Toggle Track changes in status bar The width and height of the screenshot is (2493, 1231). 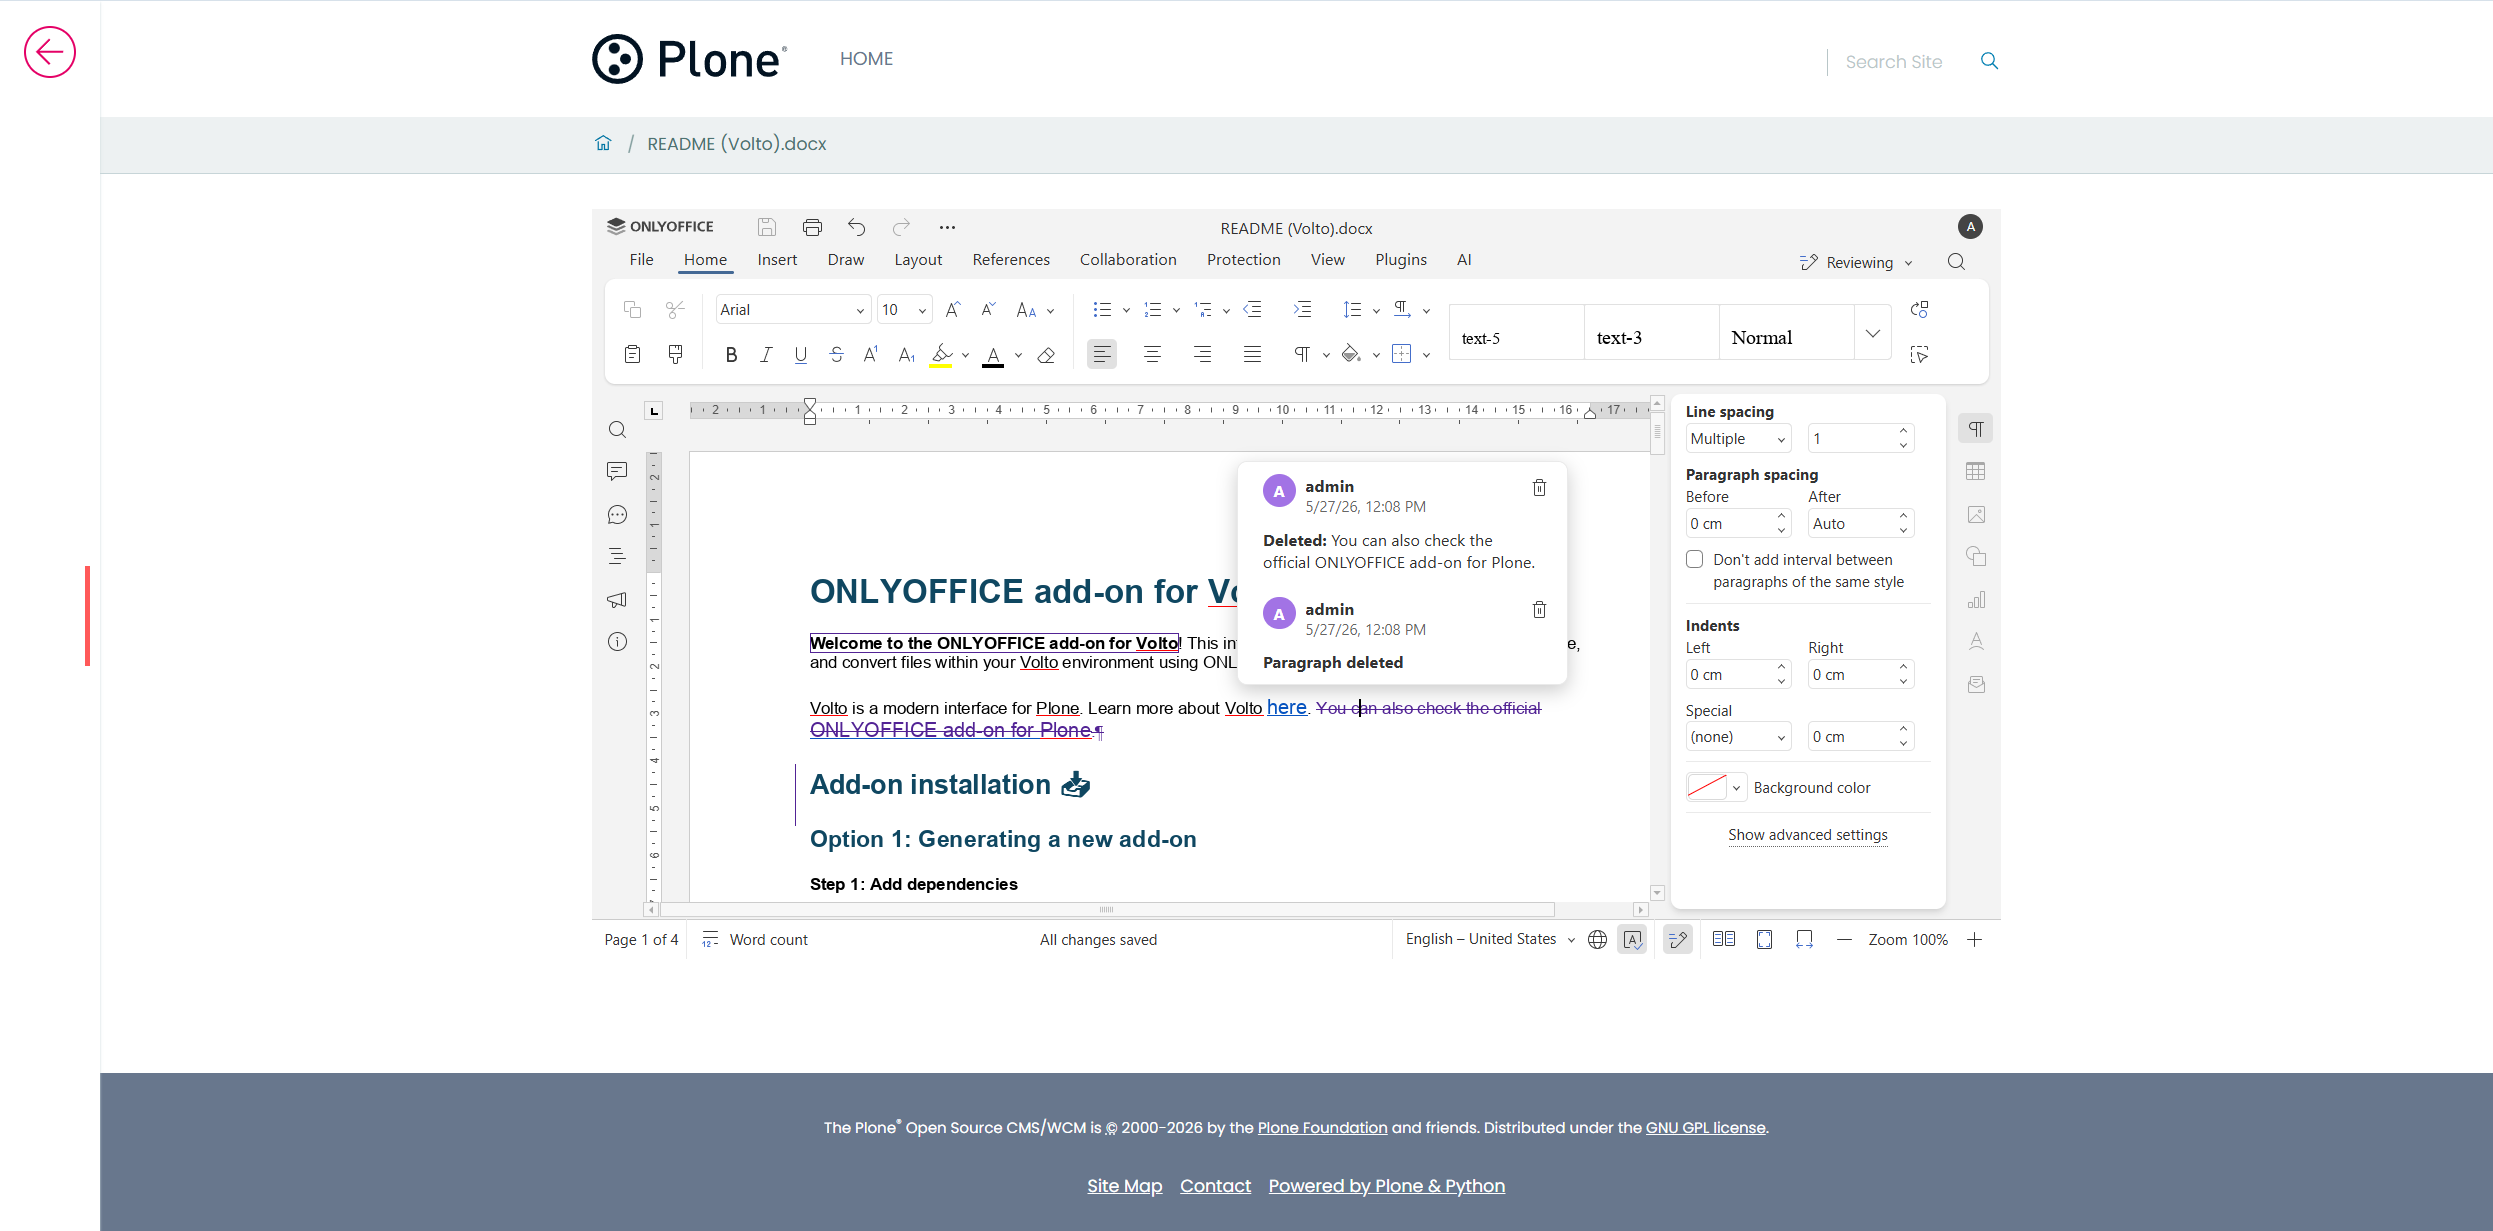click(x=1678, y=940)
